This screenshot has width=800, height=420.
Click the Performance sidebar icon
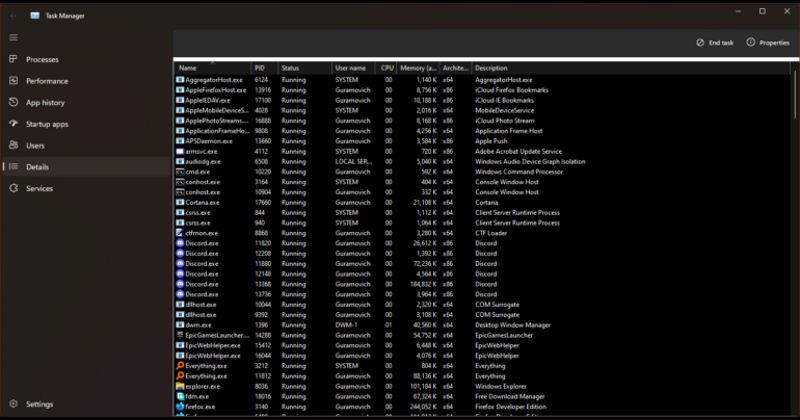coord(13,81)
